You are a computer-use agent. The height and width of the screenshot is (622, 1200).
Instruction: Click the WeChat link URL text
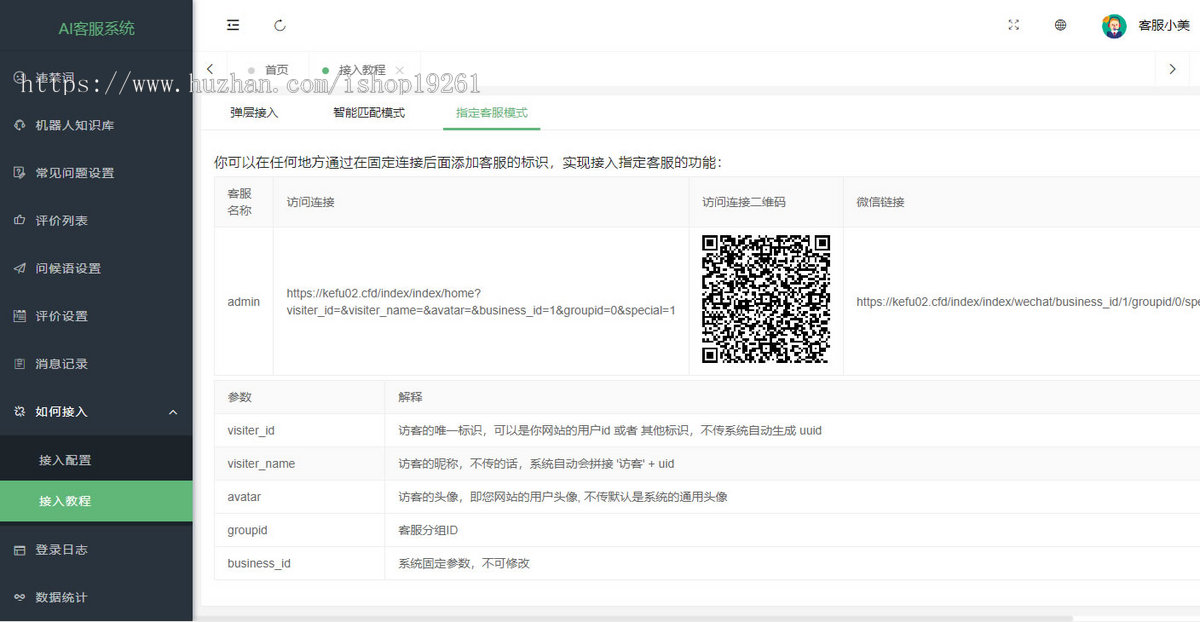[1028, 301]
